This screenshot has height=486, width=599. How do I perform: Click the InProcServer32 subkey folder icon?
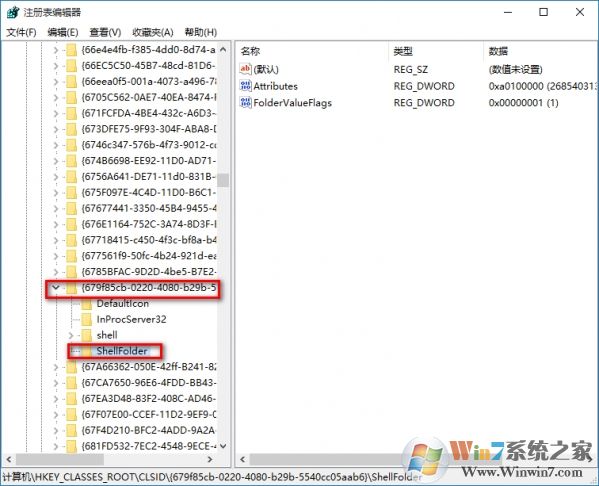click(x=87, y=319)
